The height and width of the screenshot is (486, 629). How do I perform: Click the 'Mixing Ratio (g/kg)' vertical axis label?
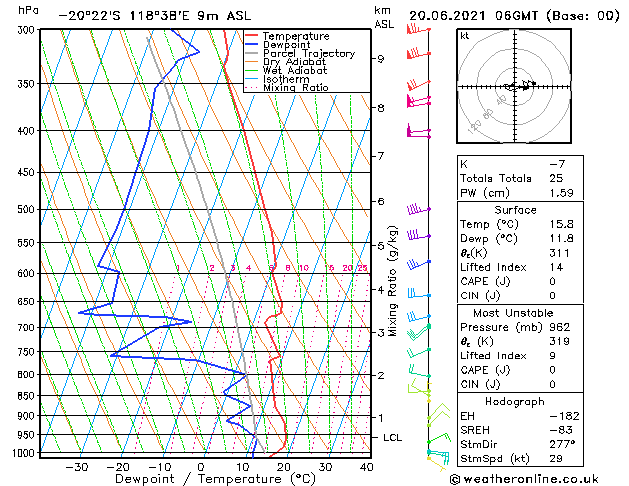tap(393, 281)
